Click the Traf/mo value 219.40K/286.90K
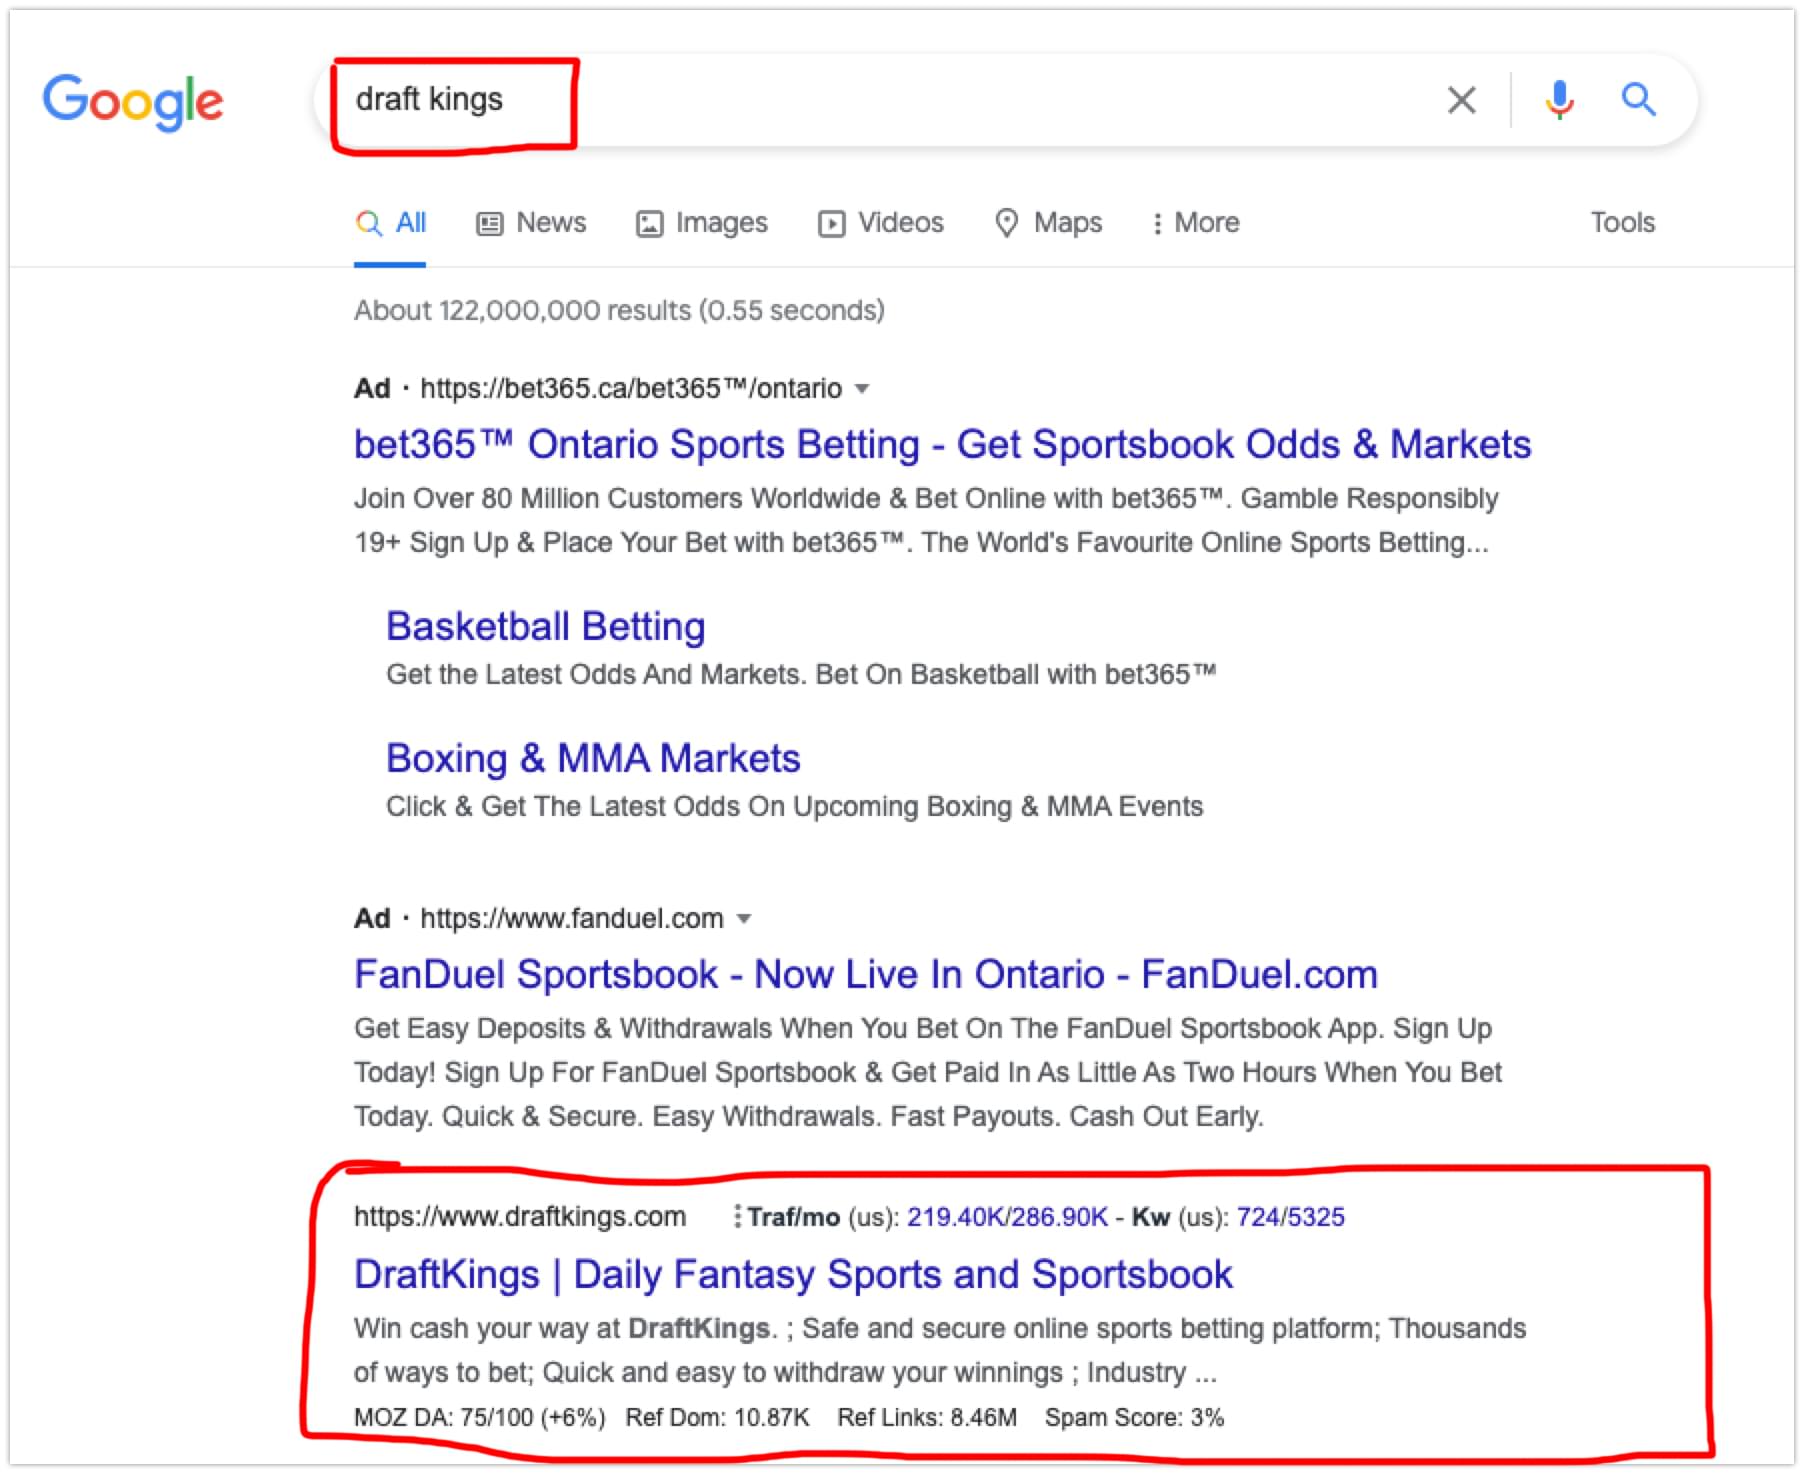 click(x=1007, y=1217)
